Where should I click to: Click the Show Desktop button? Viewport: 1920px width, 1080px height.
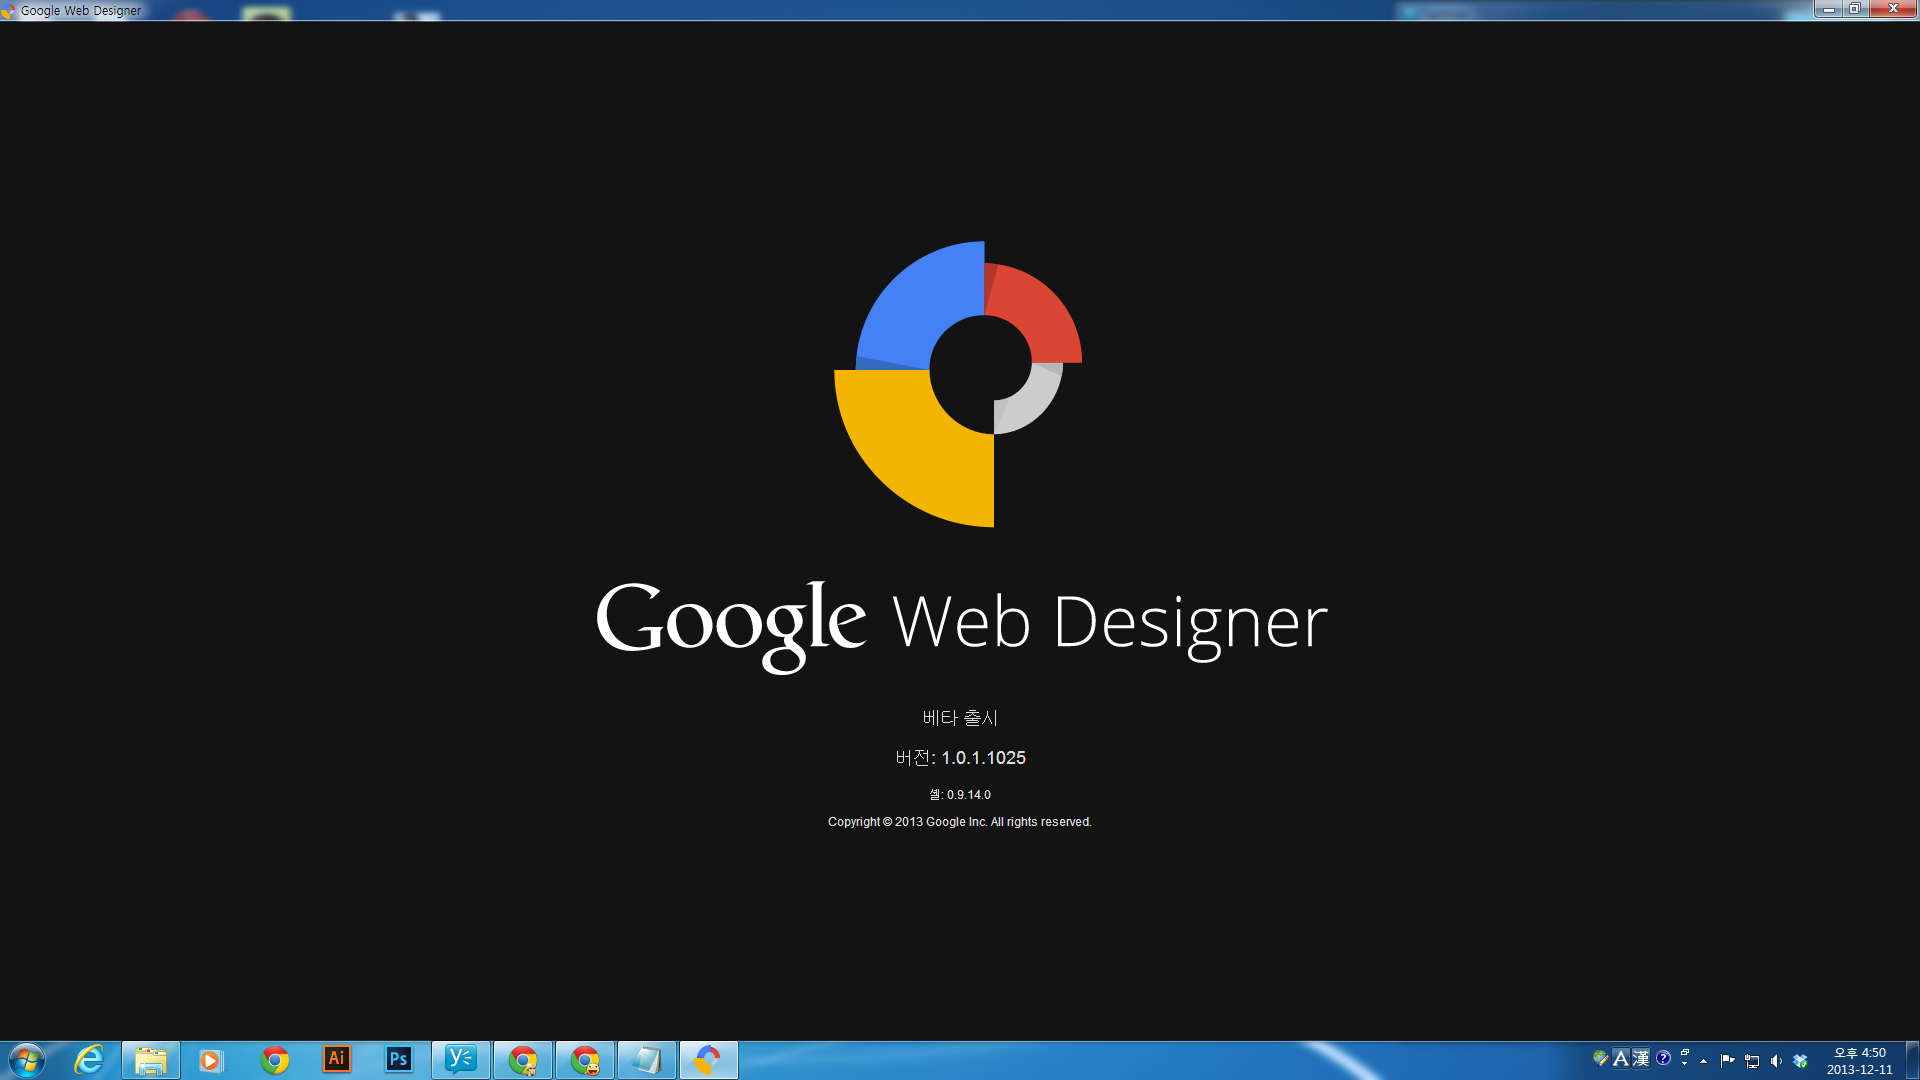click(x=1912, y=1060)
